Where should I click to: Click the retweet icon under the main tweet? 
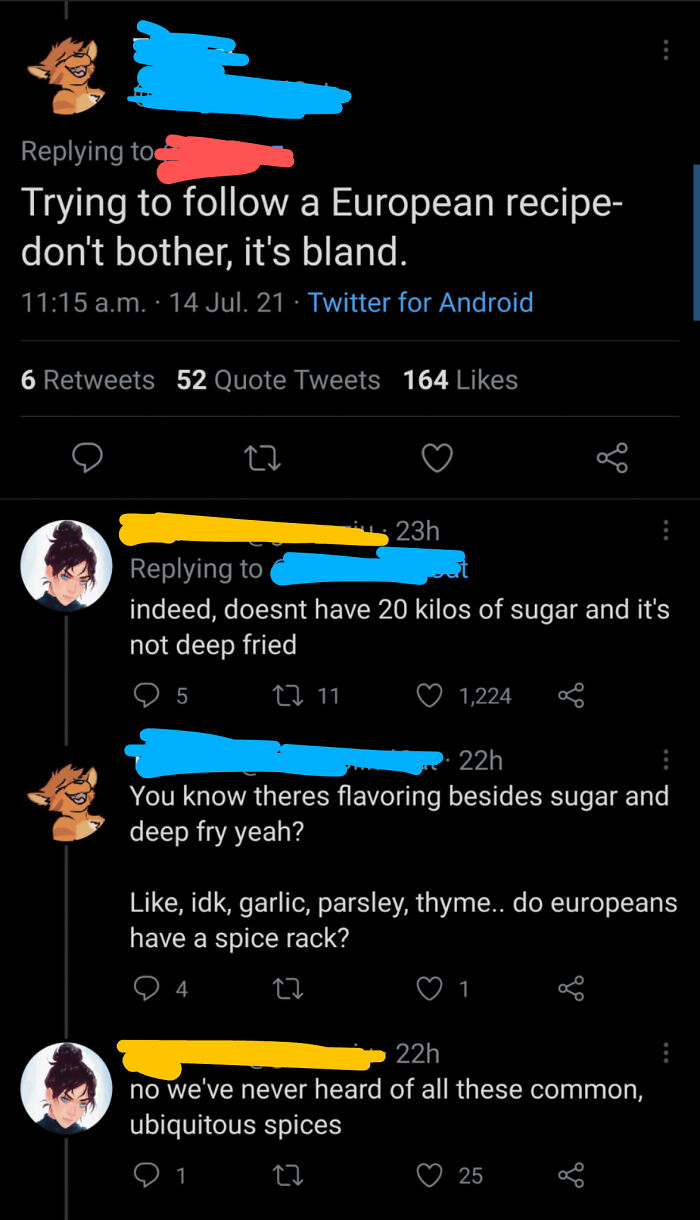tap(262, 458)
